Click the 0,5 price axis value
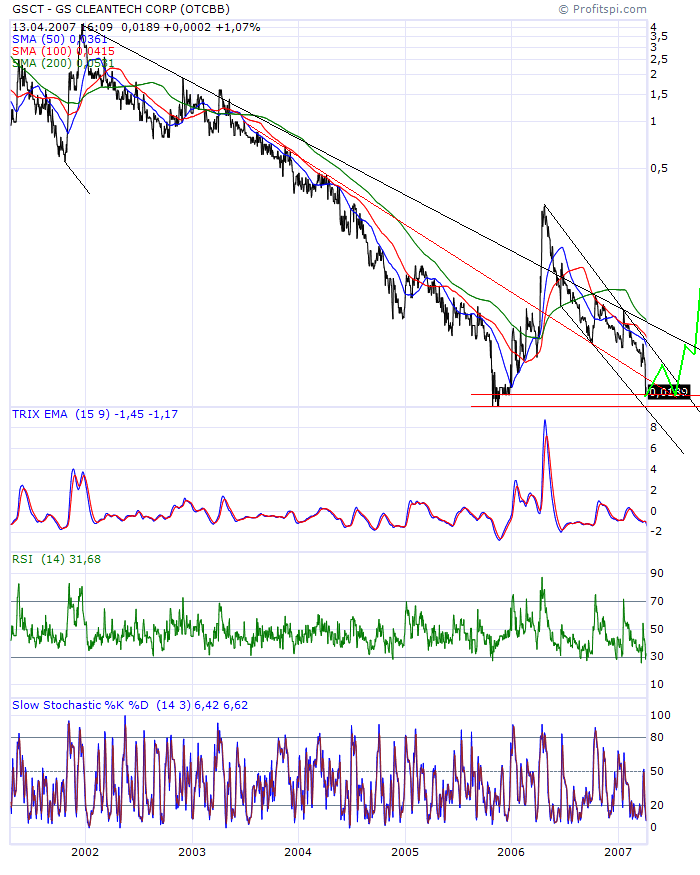 click(659, 169)
